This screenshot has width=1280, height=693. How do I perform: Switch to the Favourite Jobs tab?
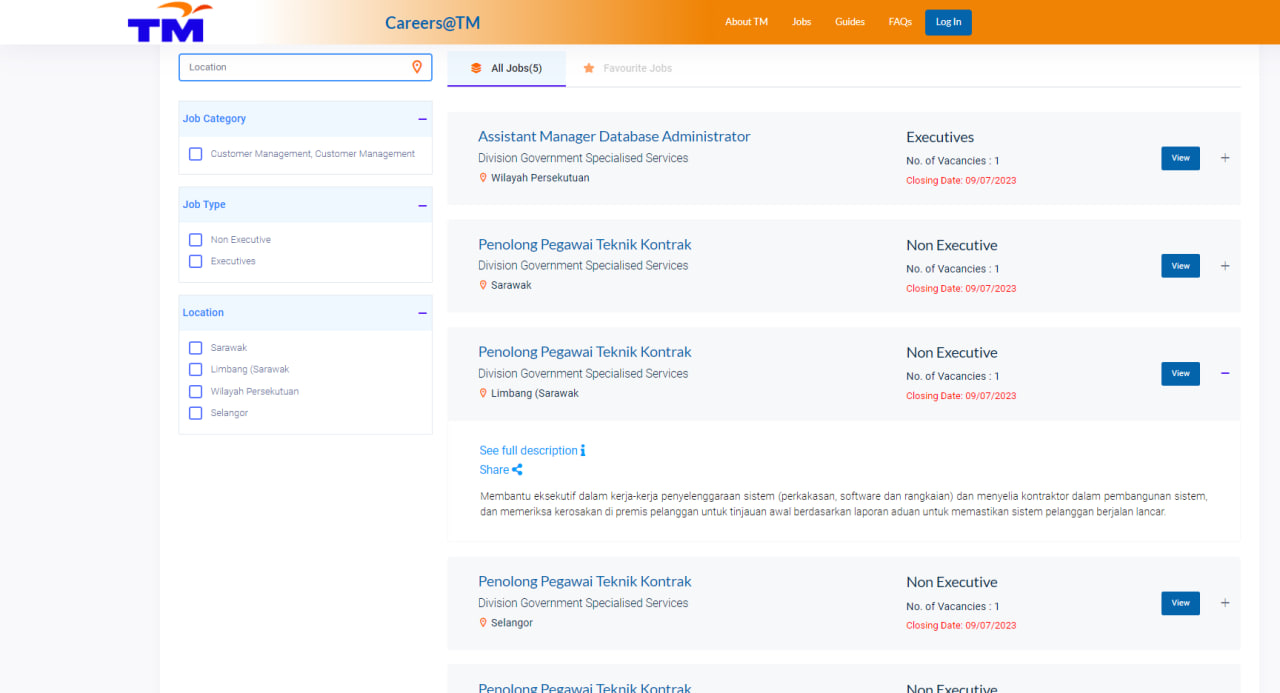628,68
